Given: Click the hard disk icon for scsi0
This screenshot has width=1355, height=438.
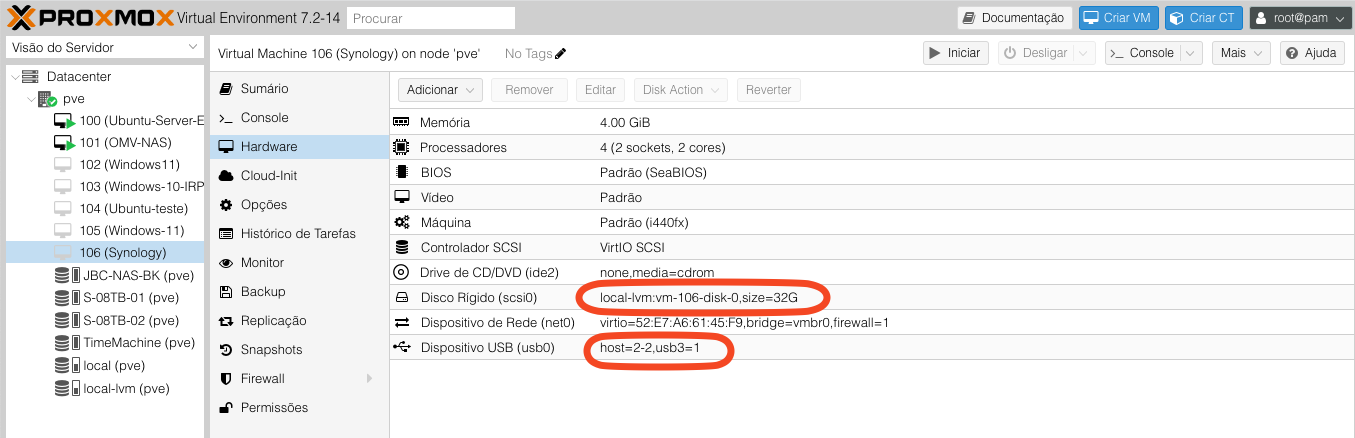Looking at the screenshot, I should (402, 298).
